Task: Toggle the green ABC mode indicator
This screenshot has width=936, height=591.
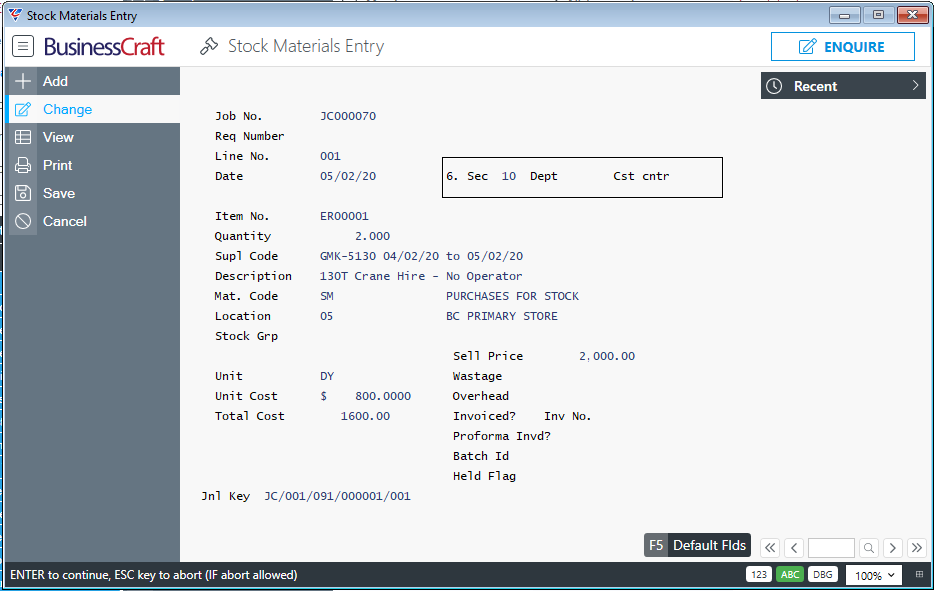Action: tap(790, 575)
